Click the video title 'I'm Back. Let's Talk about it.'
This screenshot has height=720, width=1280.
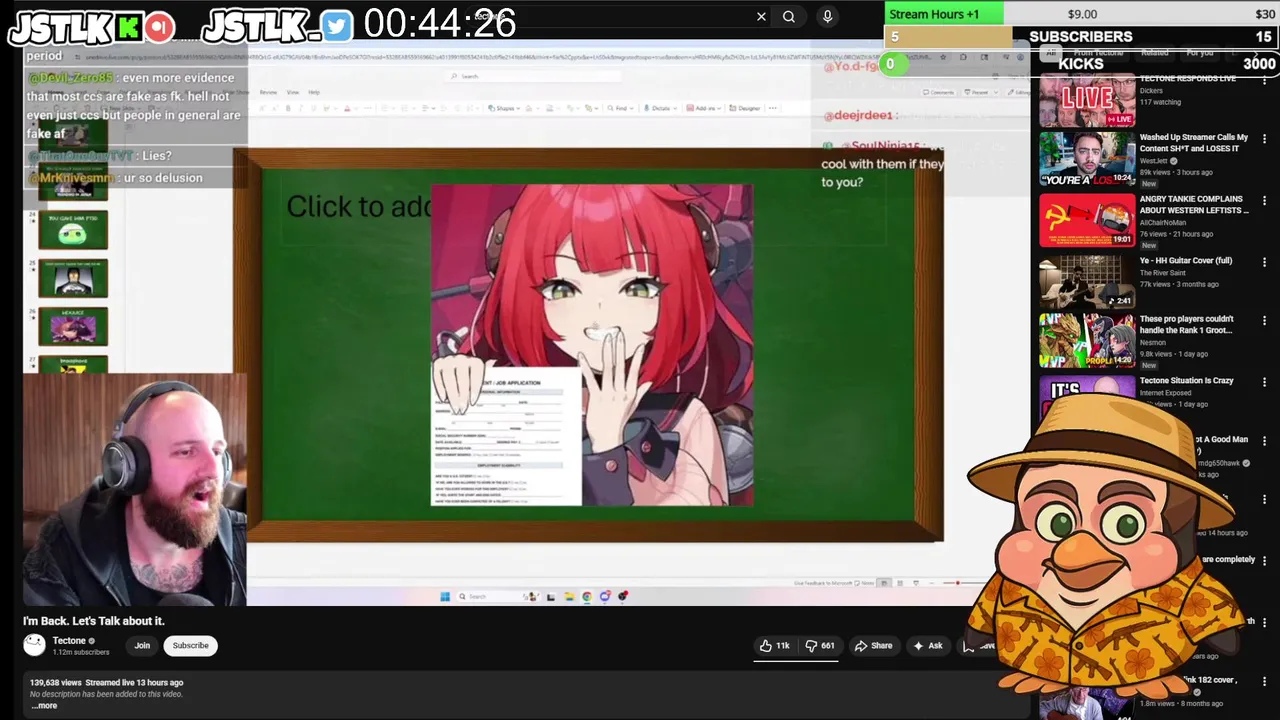94,621
